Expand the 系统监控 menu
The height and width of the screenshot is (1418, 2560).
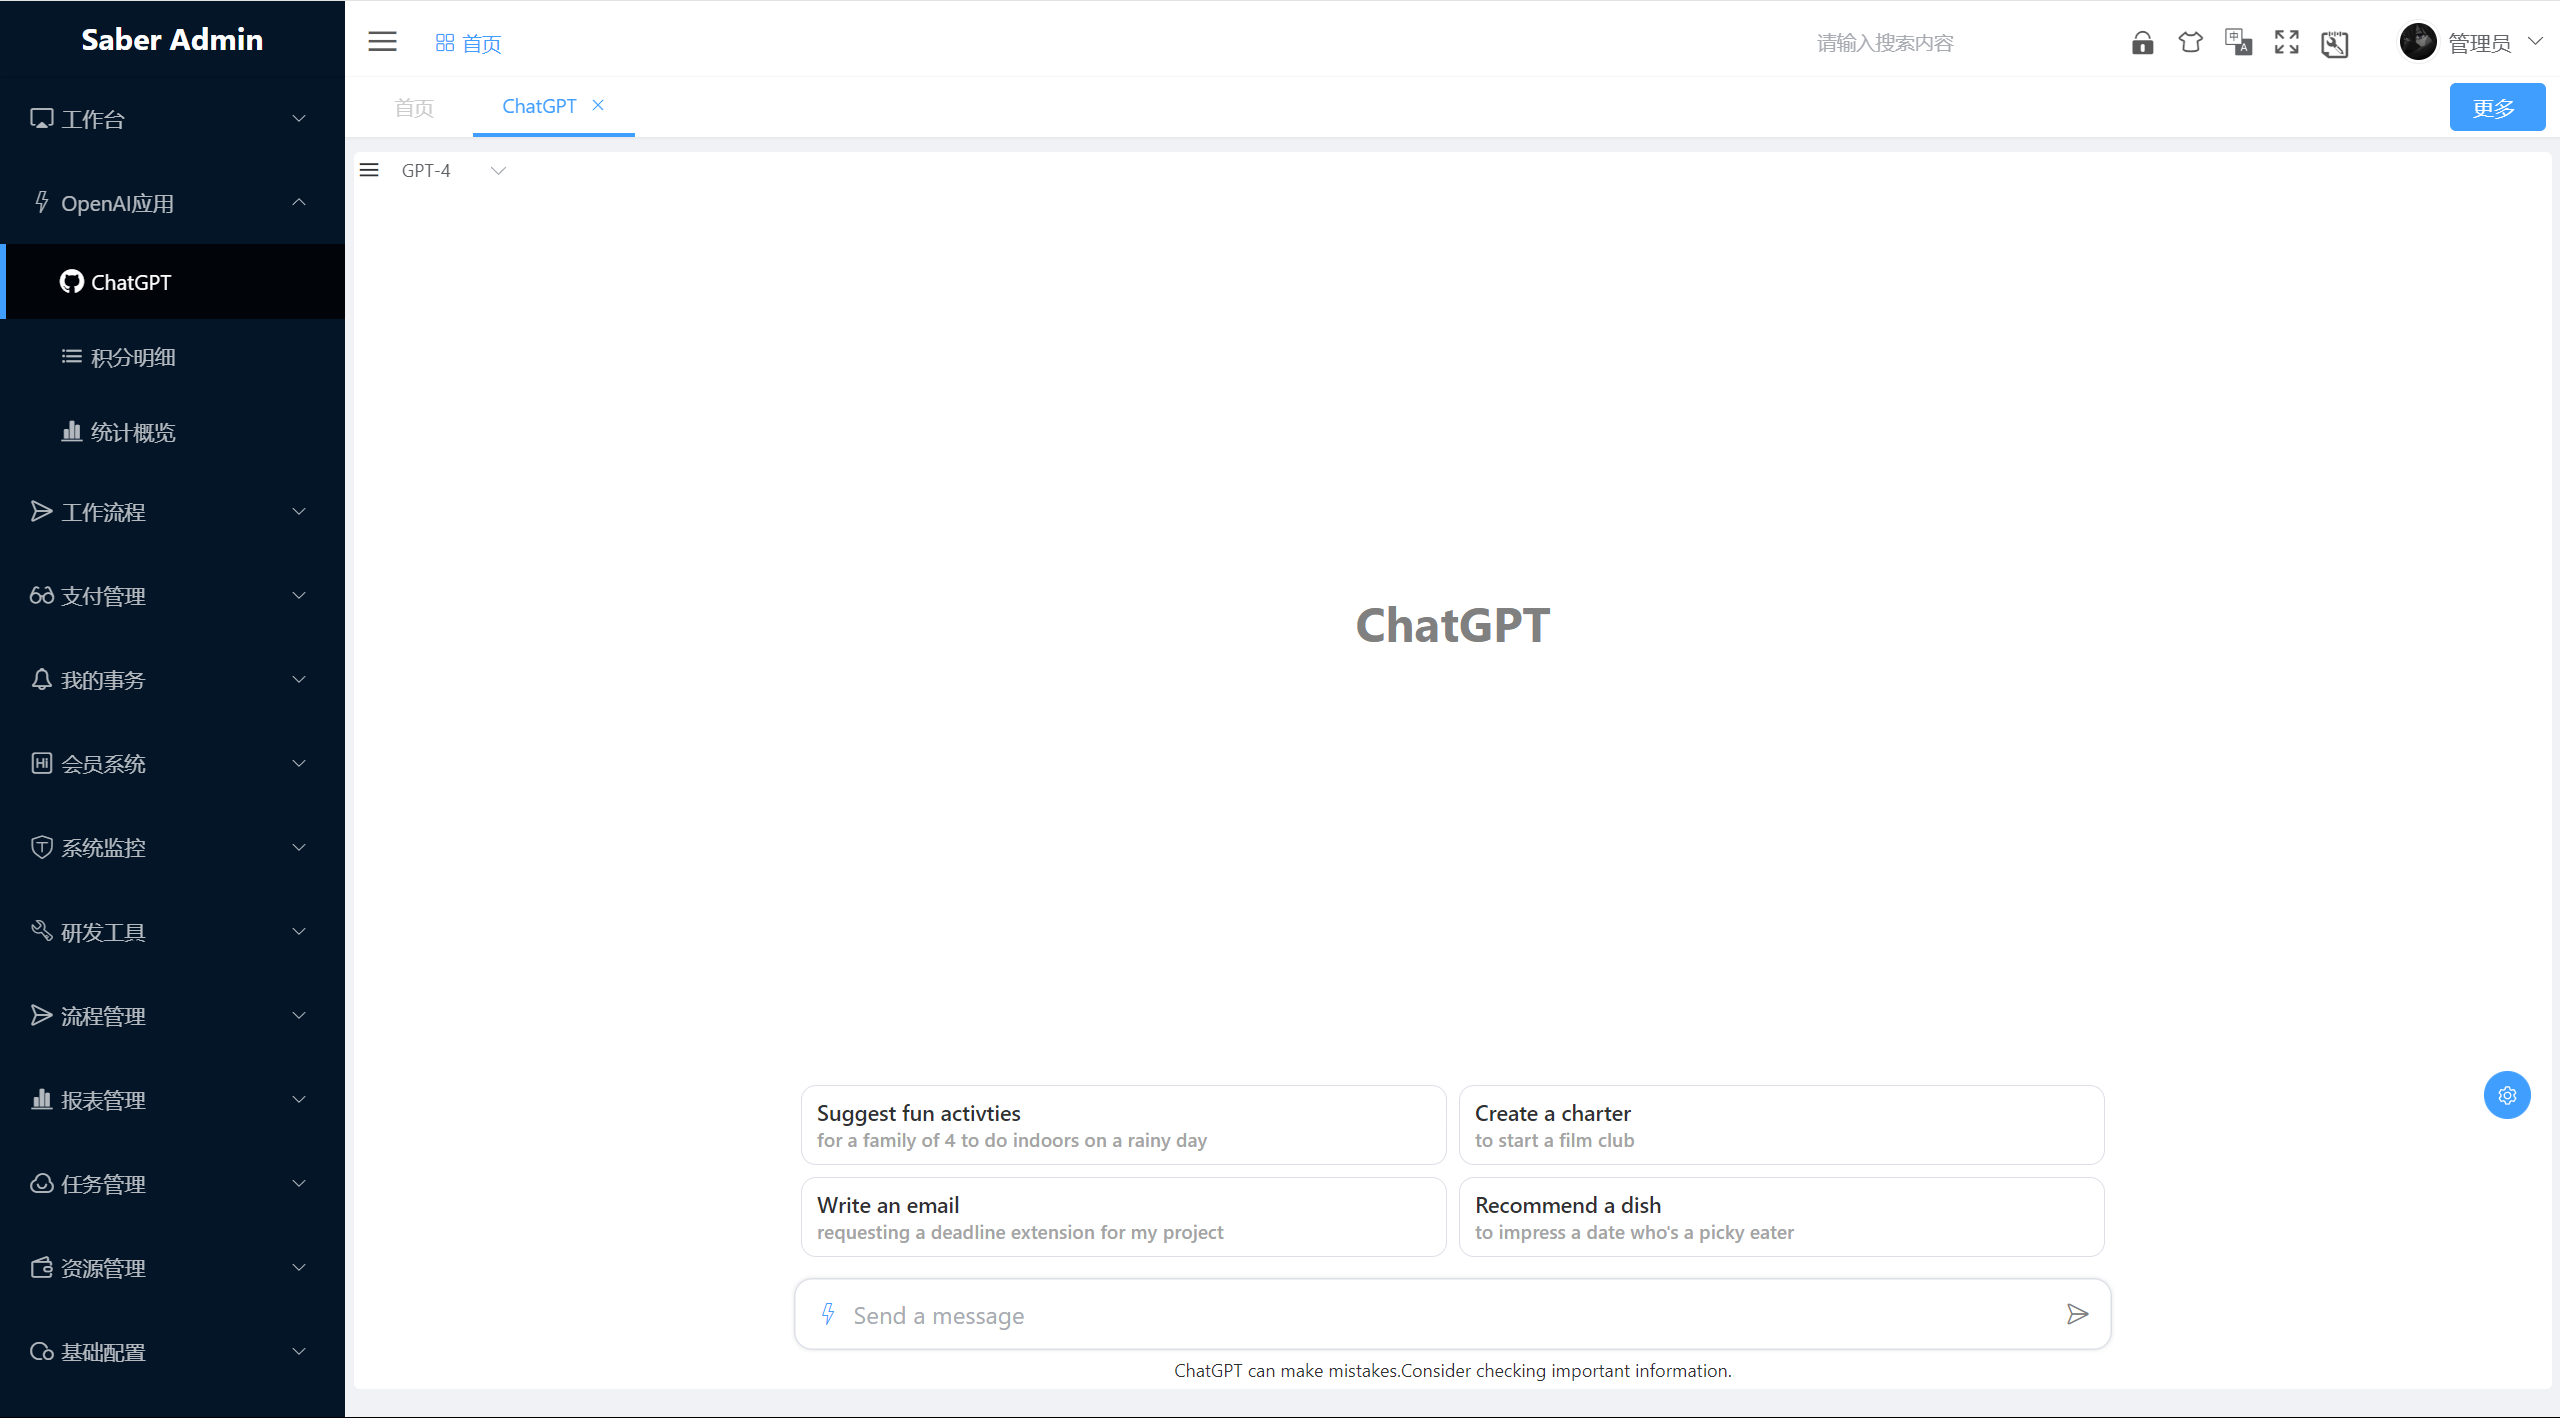click(x=172, y=848)
